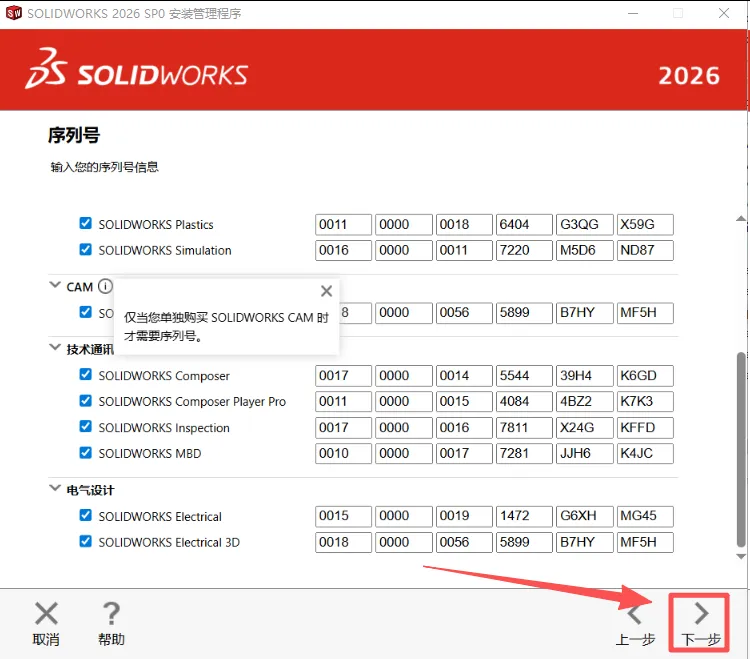Click the SOLIDWORKS logo in banner
The height and width of the screenshot is (659, 750).
(x=137, y=69)
